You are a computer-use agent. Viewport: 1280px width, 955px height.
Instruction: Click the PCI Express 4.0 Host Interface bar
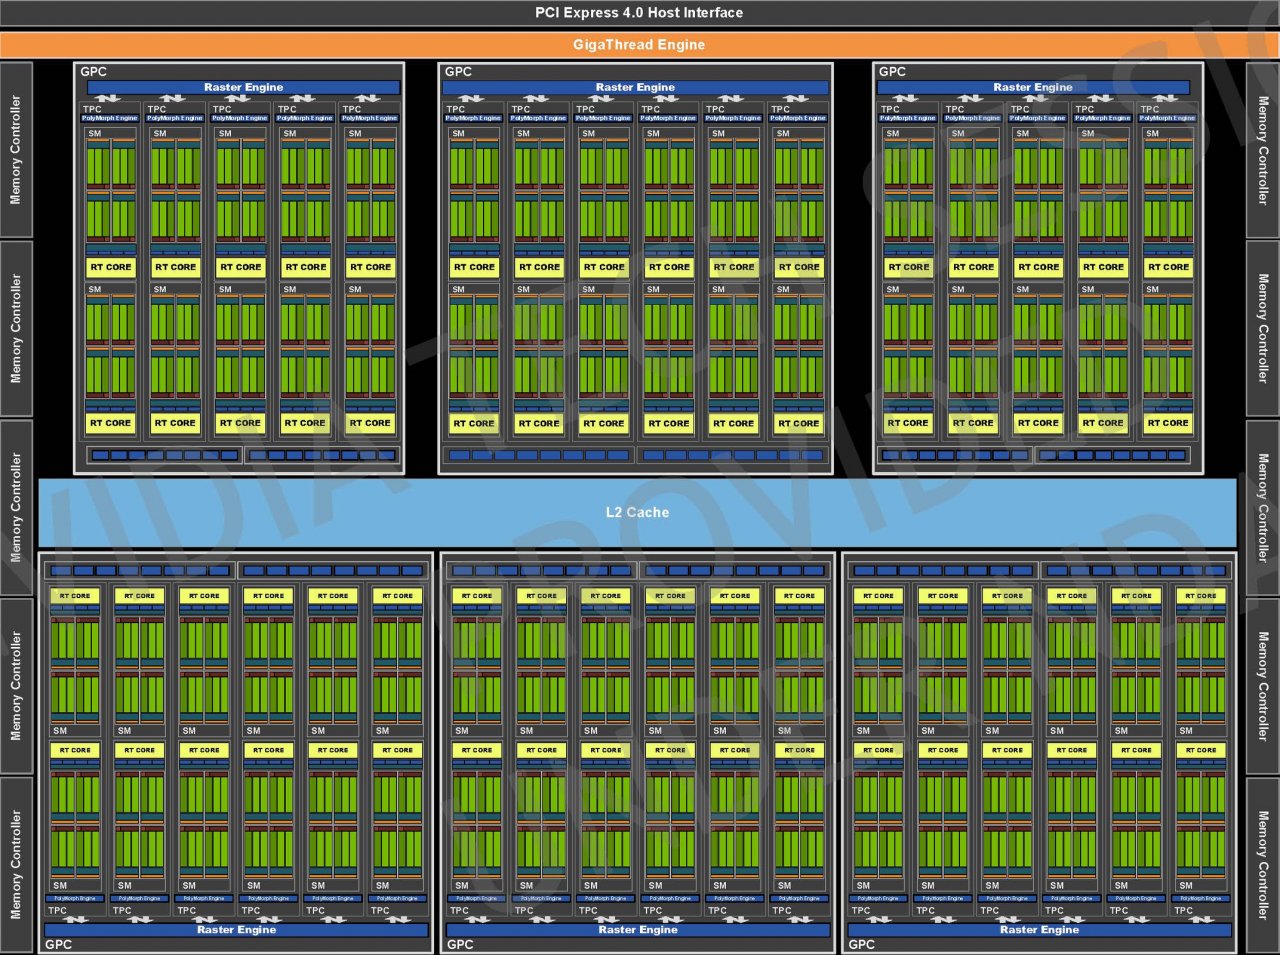point(639,13)
